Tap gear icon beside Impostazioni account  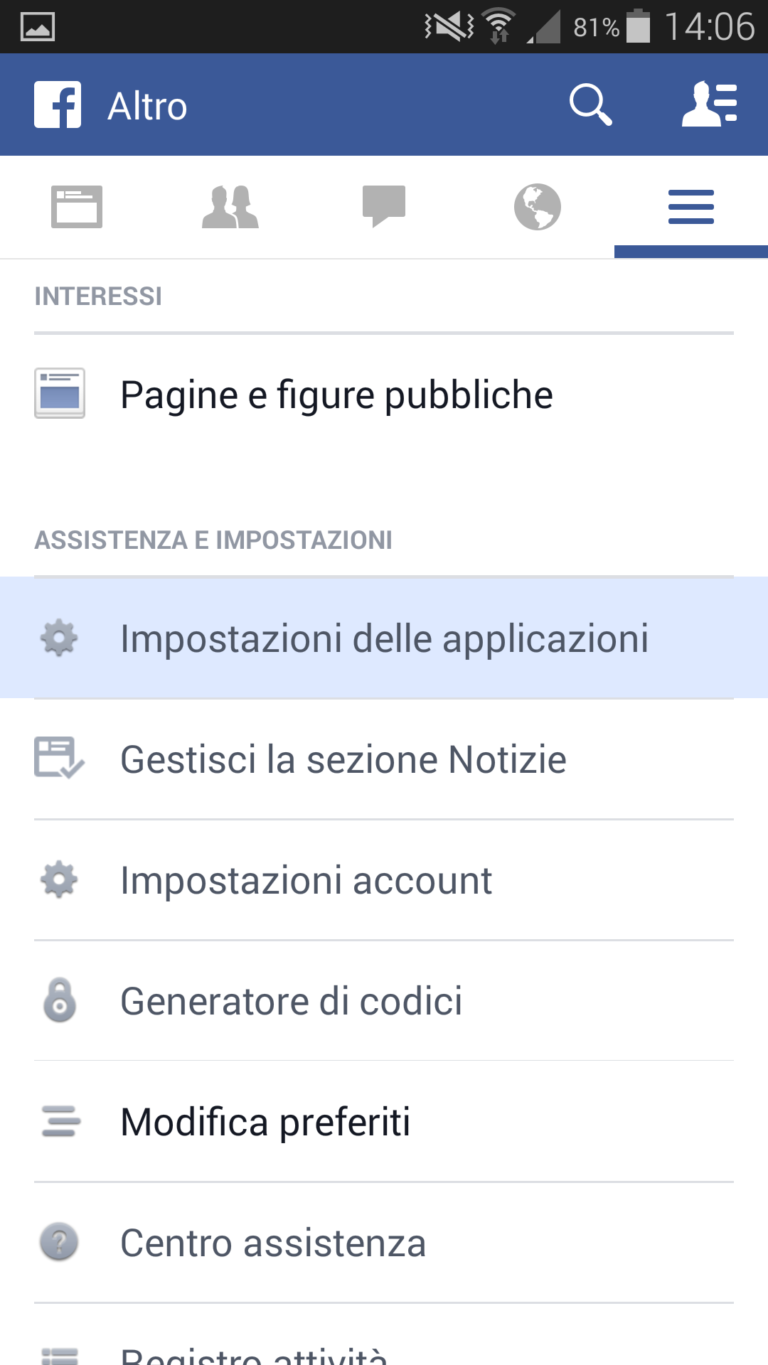59,880
